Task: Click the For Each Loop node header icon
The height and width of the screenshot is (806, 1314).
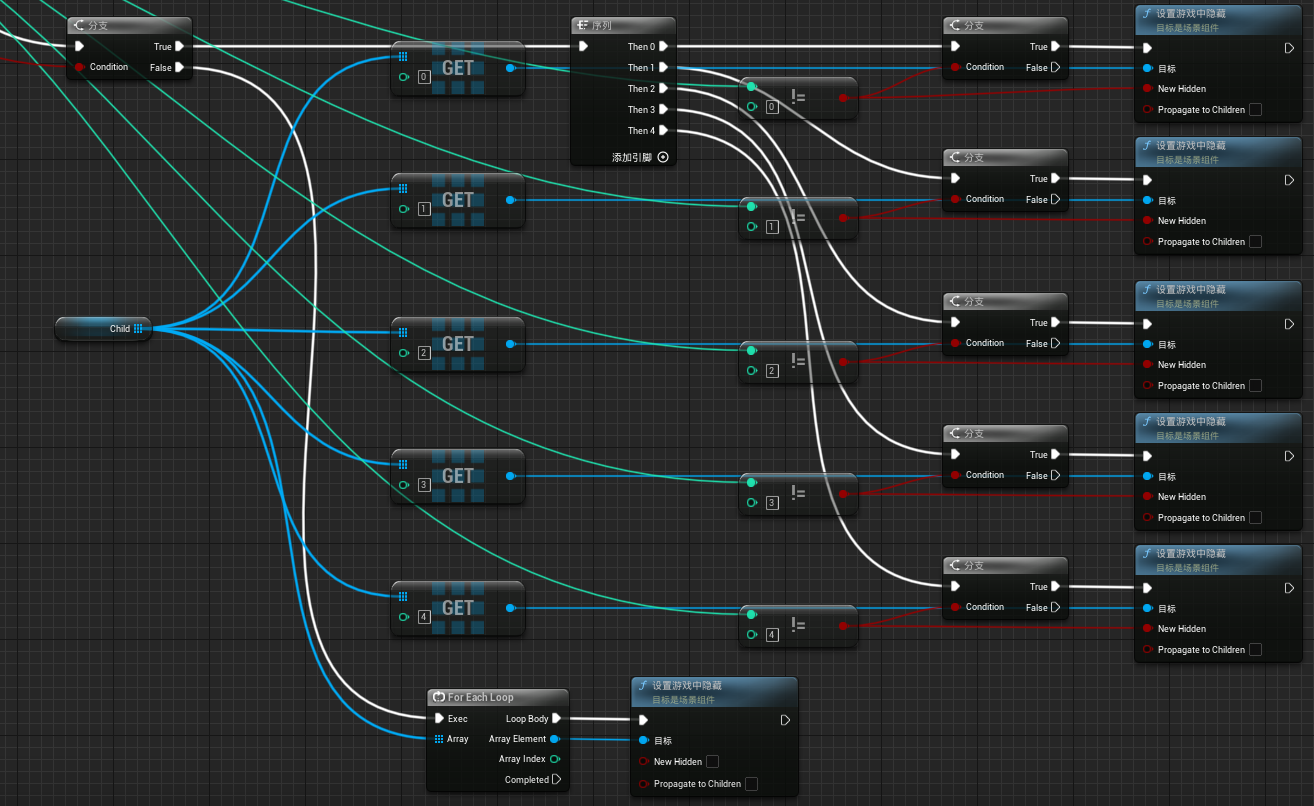Action: pyautogui.click(x=439, y=697)
